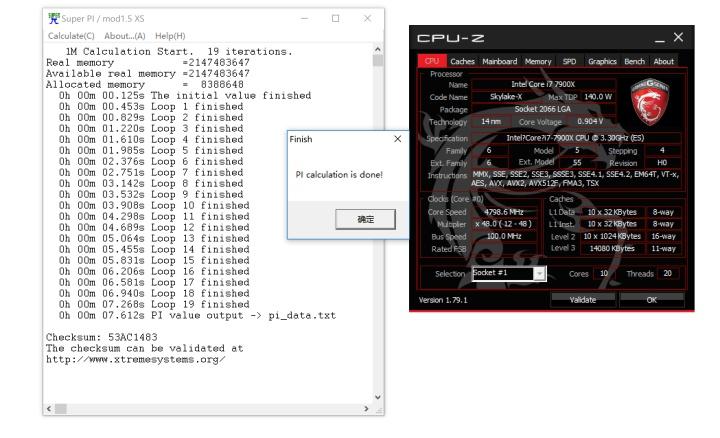Click the Version 1.79.1 label in CPU-Z
This screenshot has width=720, height=438.
point(443,300)
